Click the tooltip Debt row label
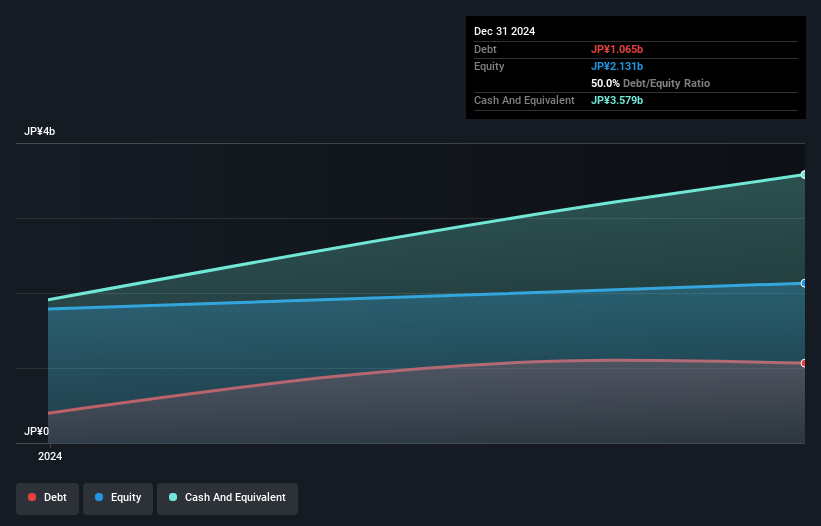Image resolution: width=821 pixels, height=526 pixels. tap(485, 49)
